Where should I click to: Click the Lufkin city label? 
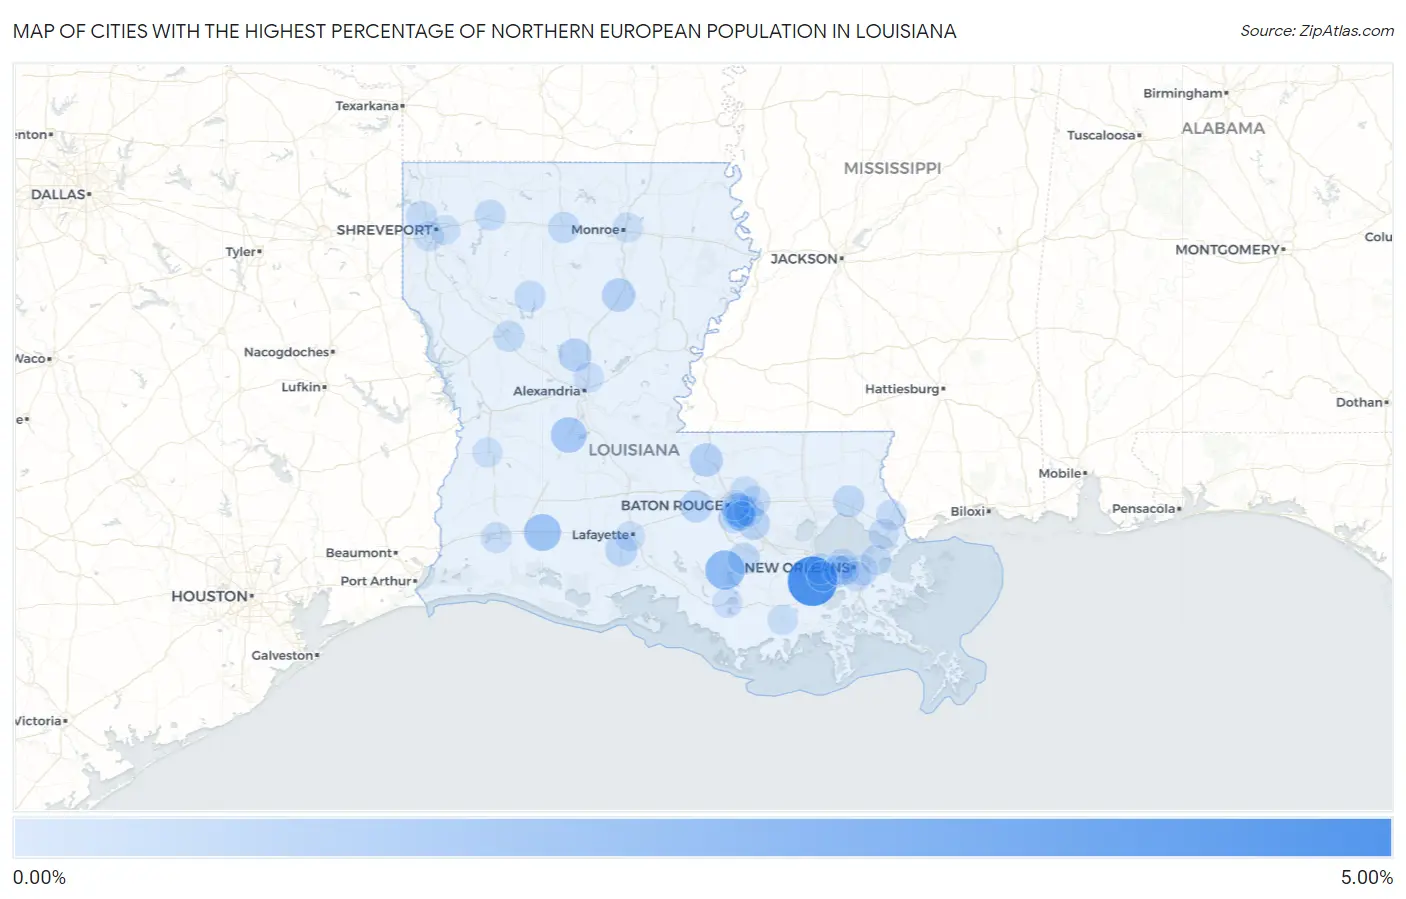pos(301,387)
